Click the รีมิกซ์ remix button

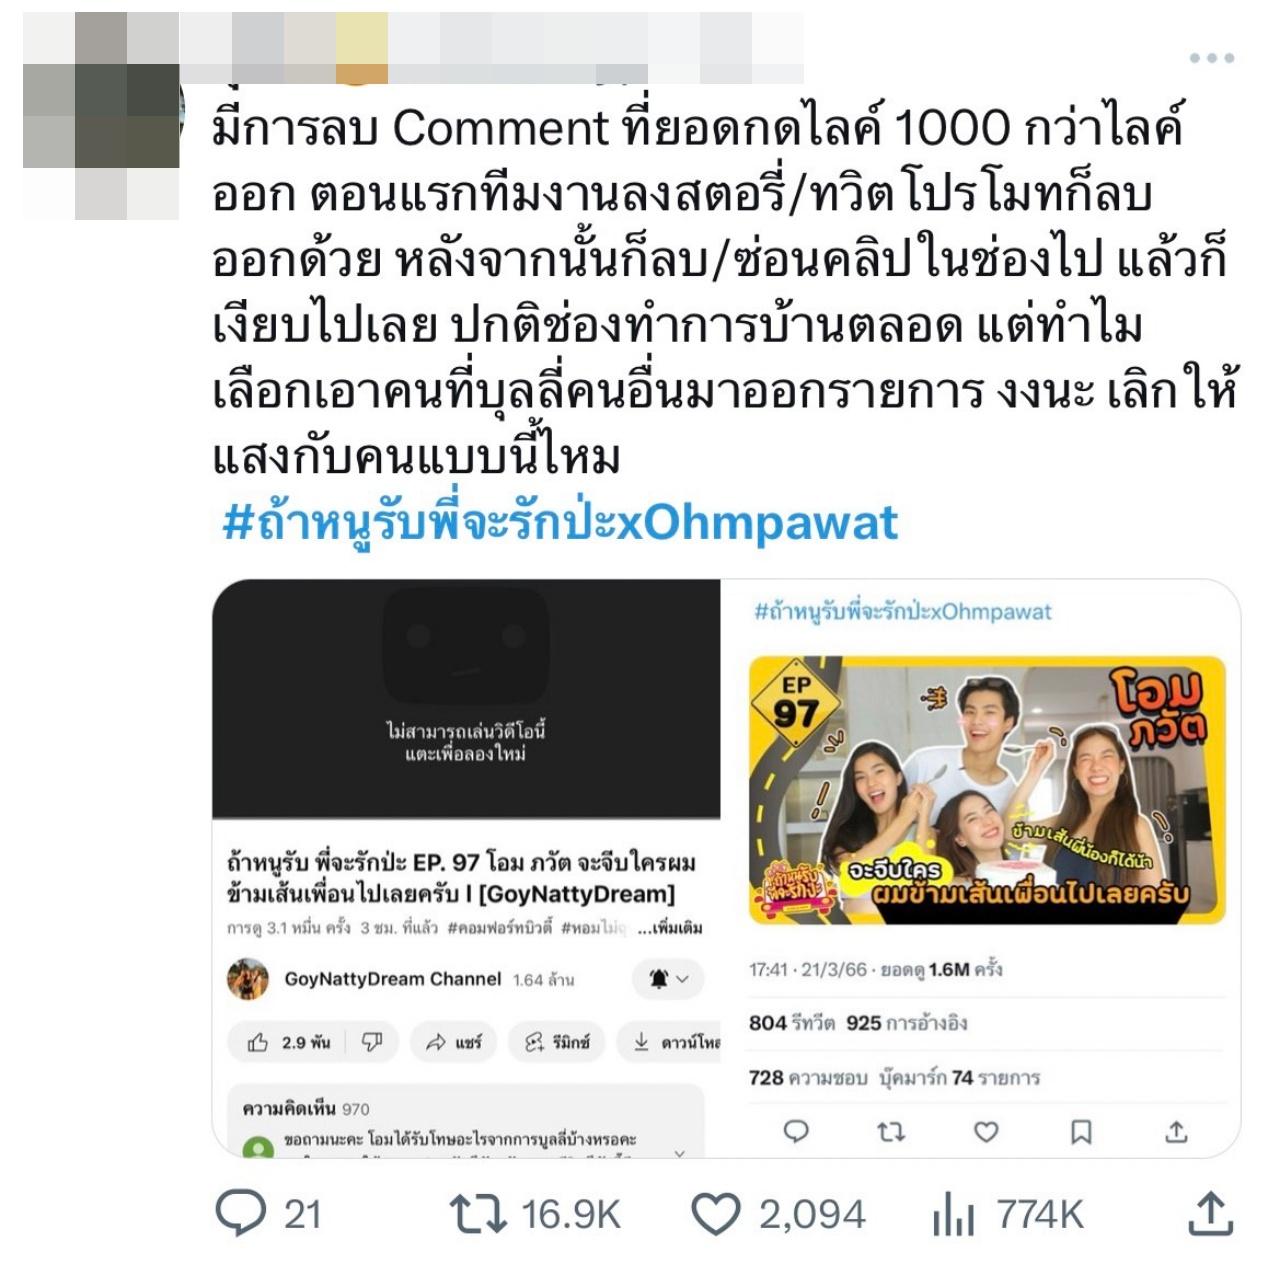point(557,1042)
